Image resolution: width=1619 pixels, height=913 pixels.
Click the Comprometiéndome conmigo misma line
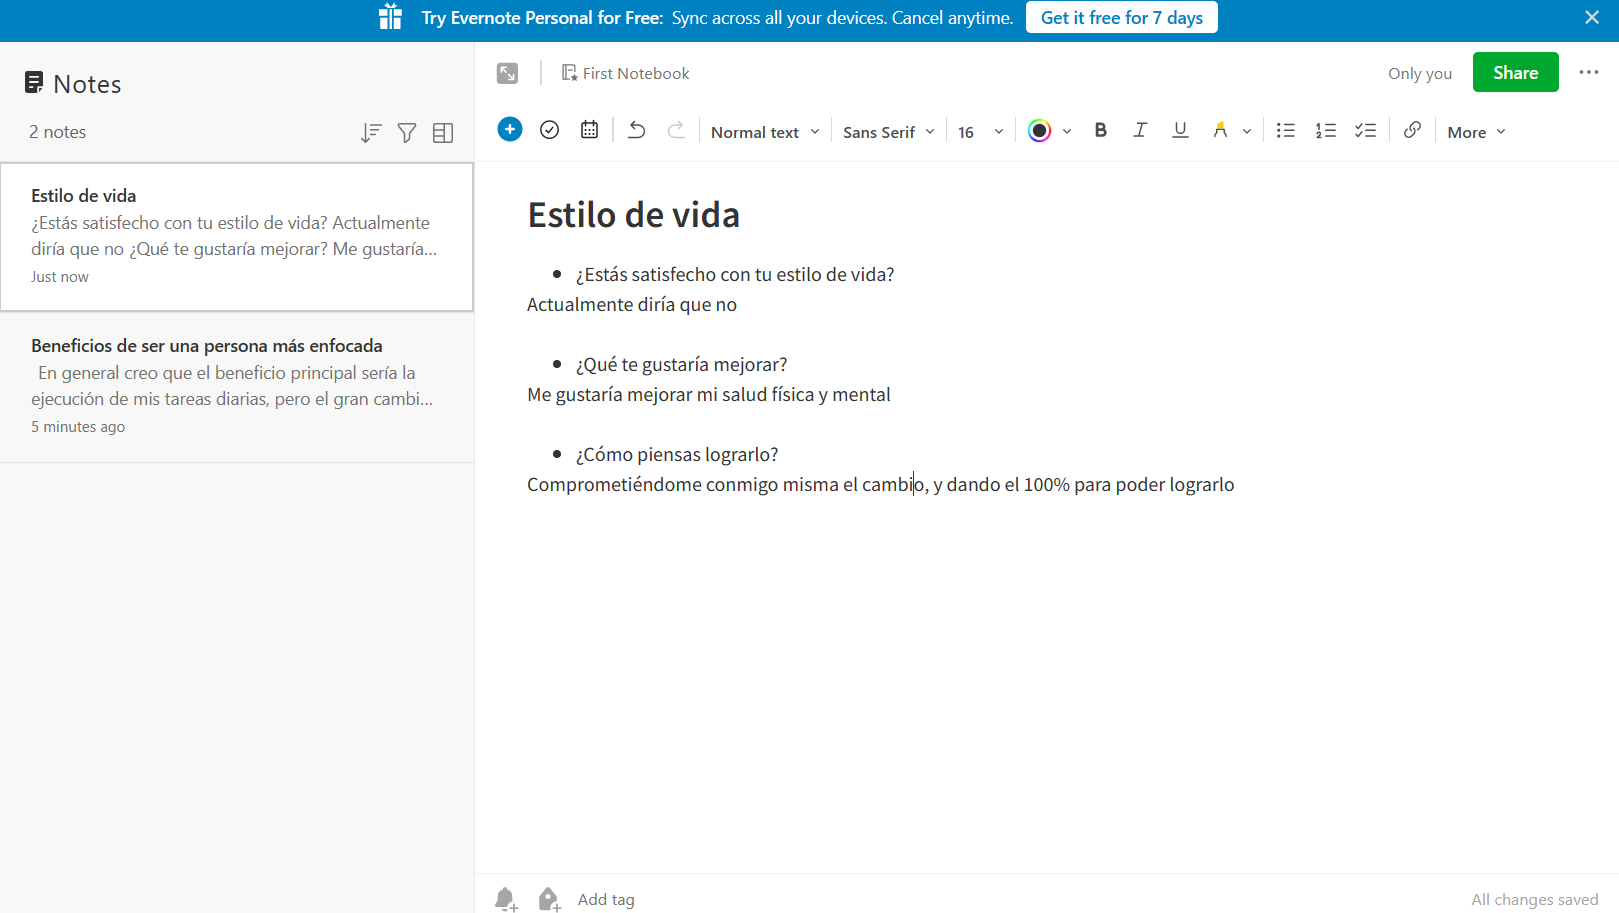(x=881, y=485)
